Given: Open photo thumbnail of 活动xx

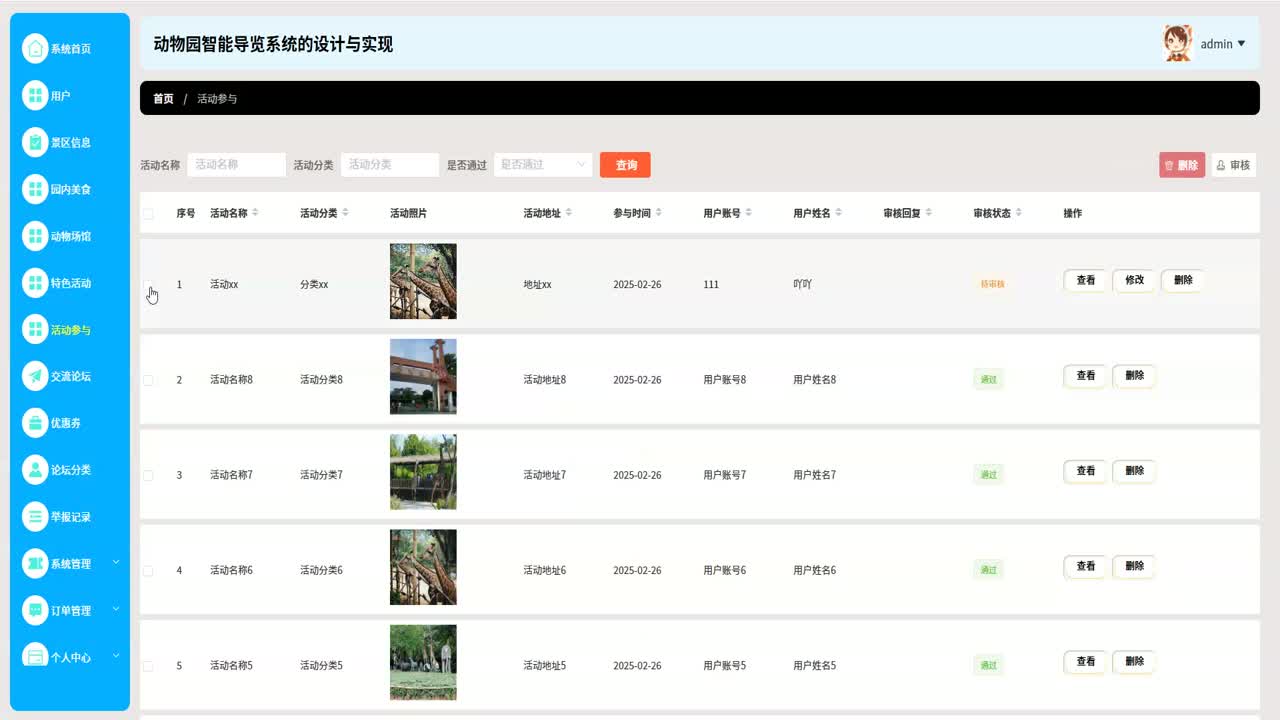Looking at the screenshot, I should [423, 282].
